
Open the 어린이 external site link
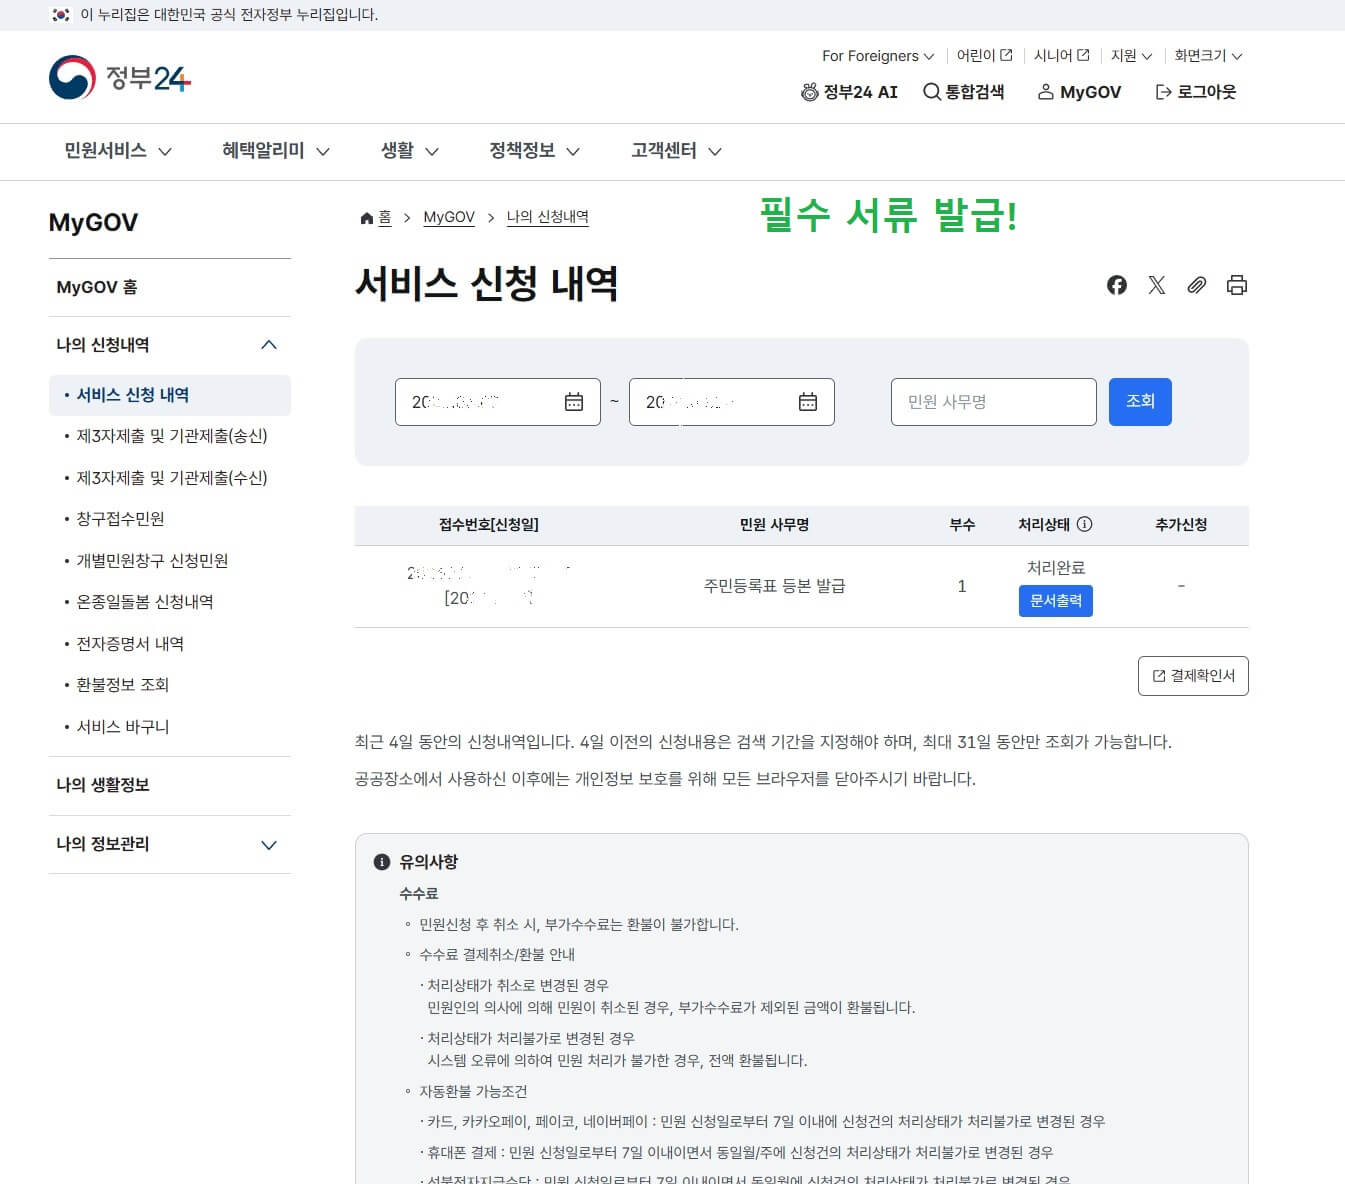[985, 56]
